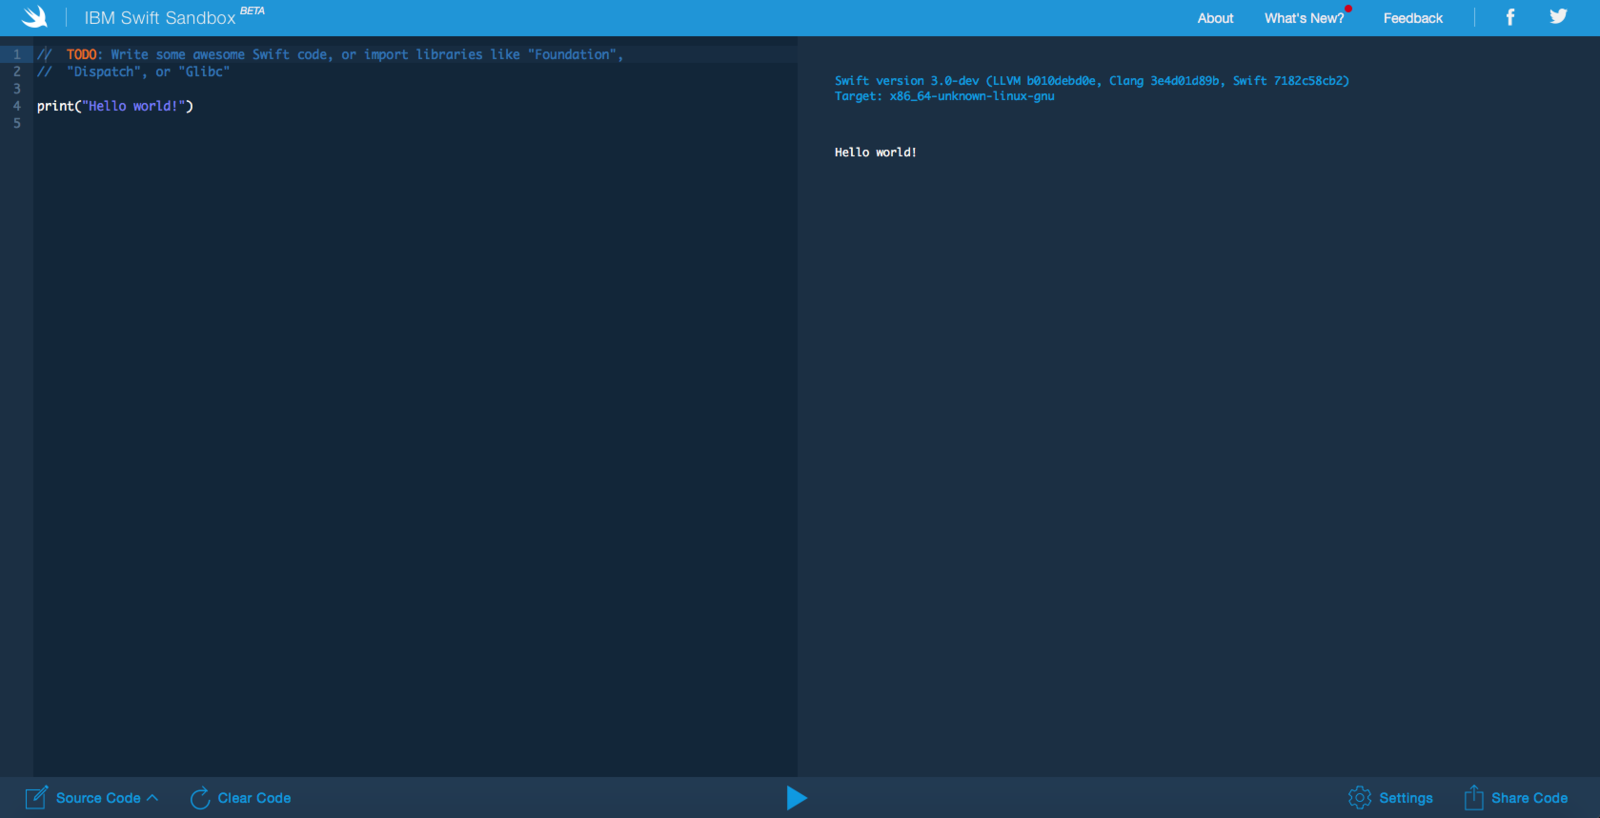Open the Facebook page icon
Screen dimensions: 1600x818
[x=1510, y=17]
